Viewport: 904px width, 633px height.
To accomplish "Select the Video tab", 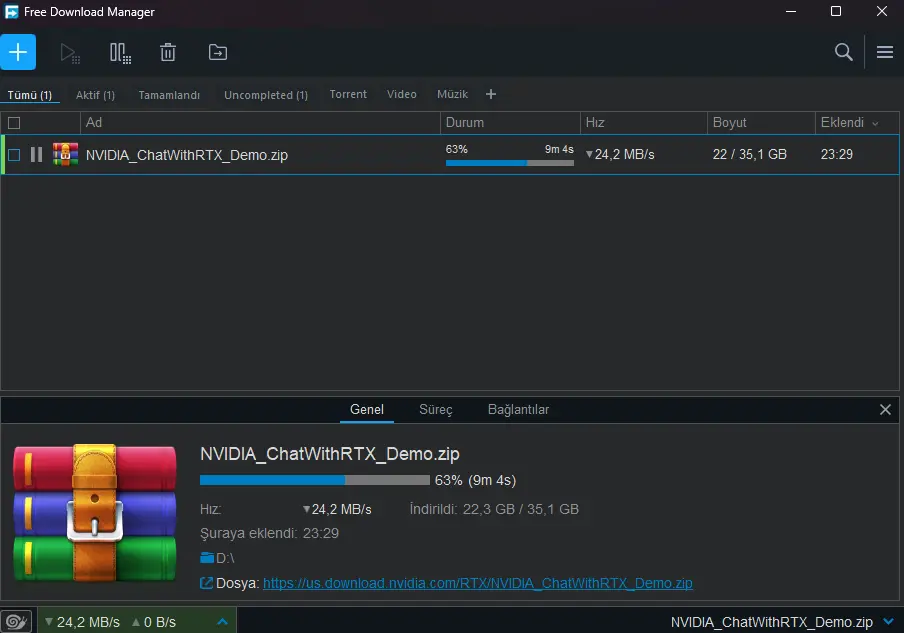I will [x=401, y=95].
